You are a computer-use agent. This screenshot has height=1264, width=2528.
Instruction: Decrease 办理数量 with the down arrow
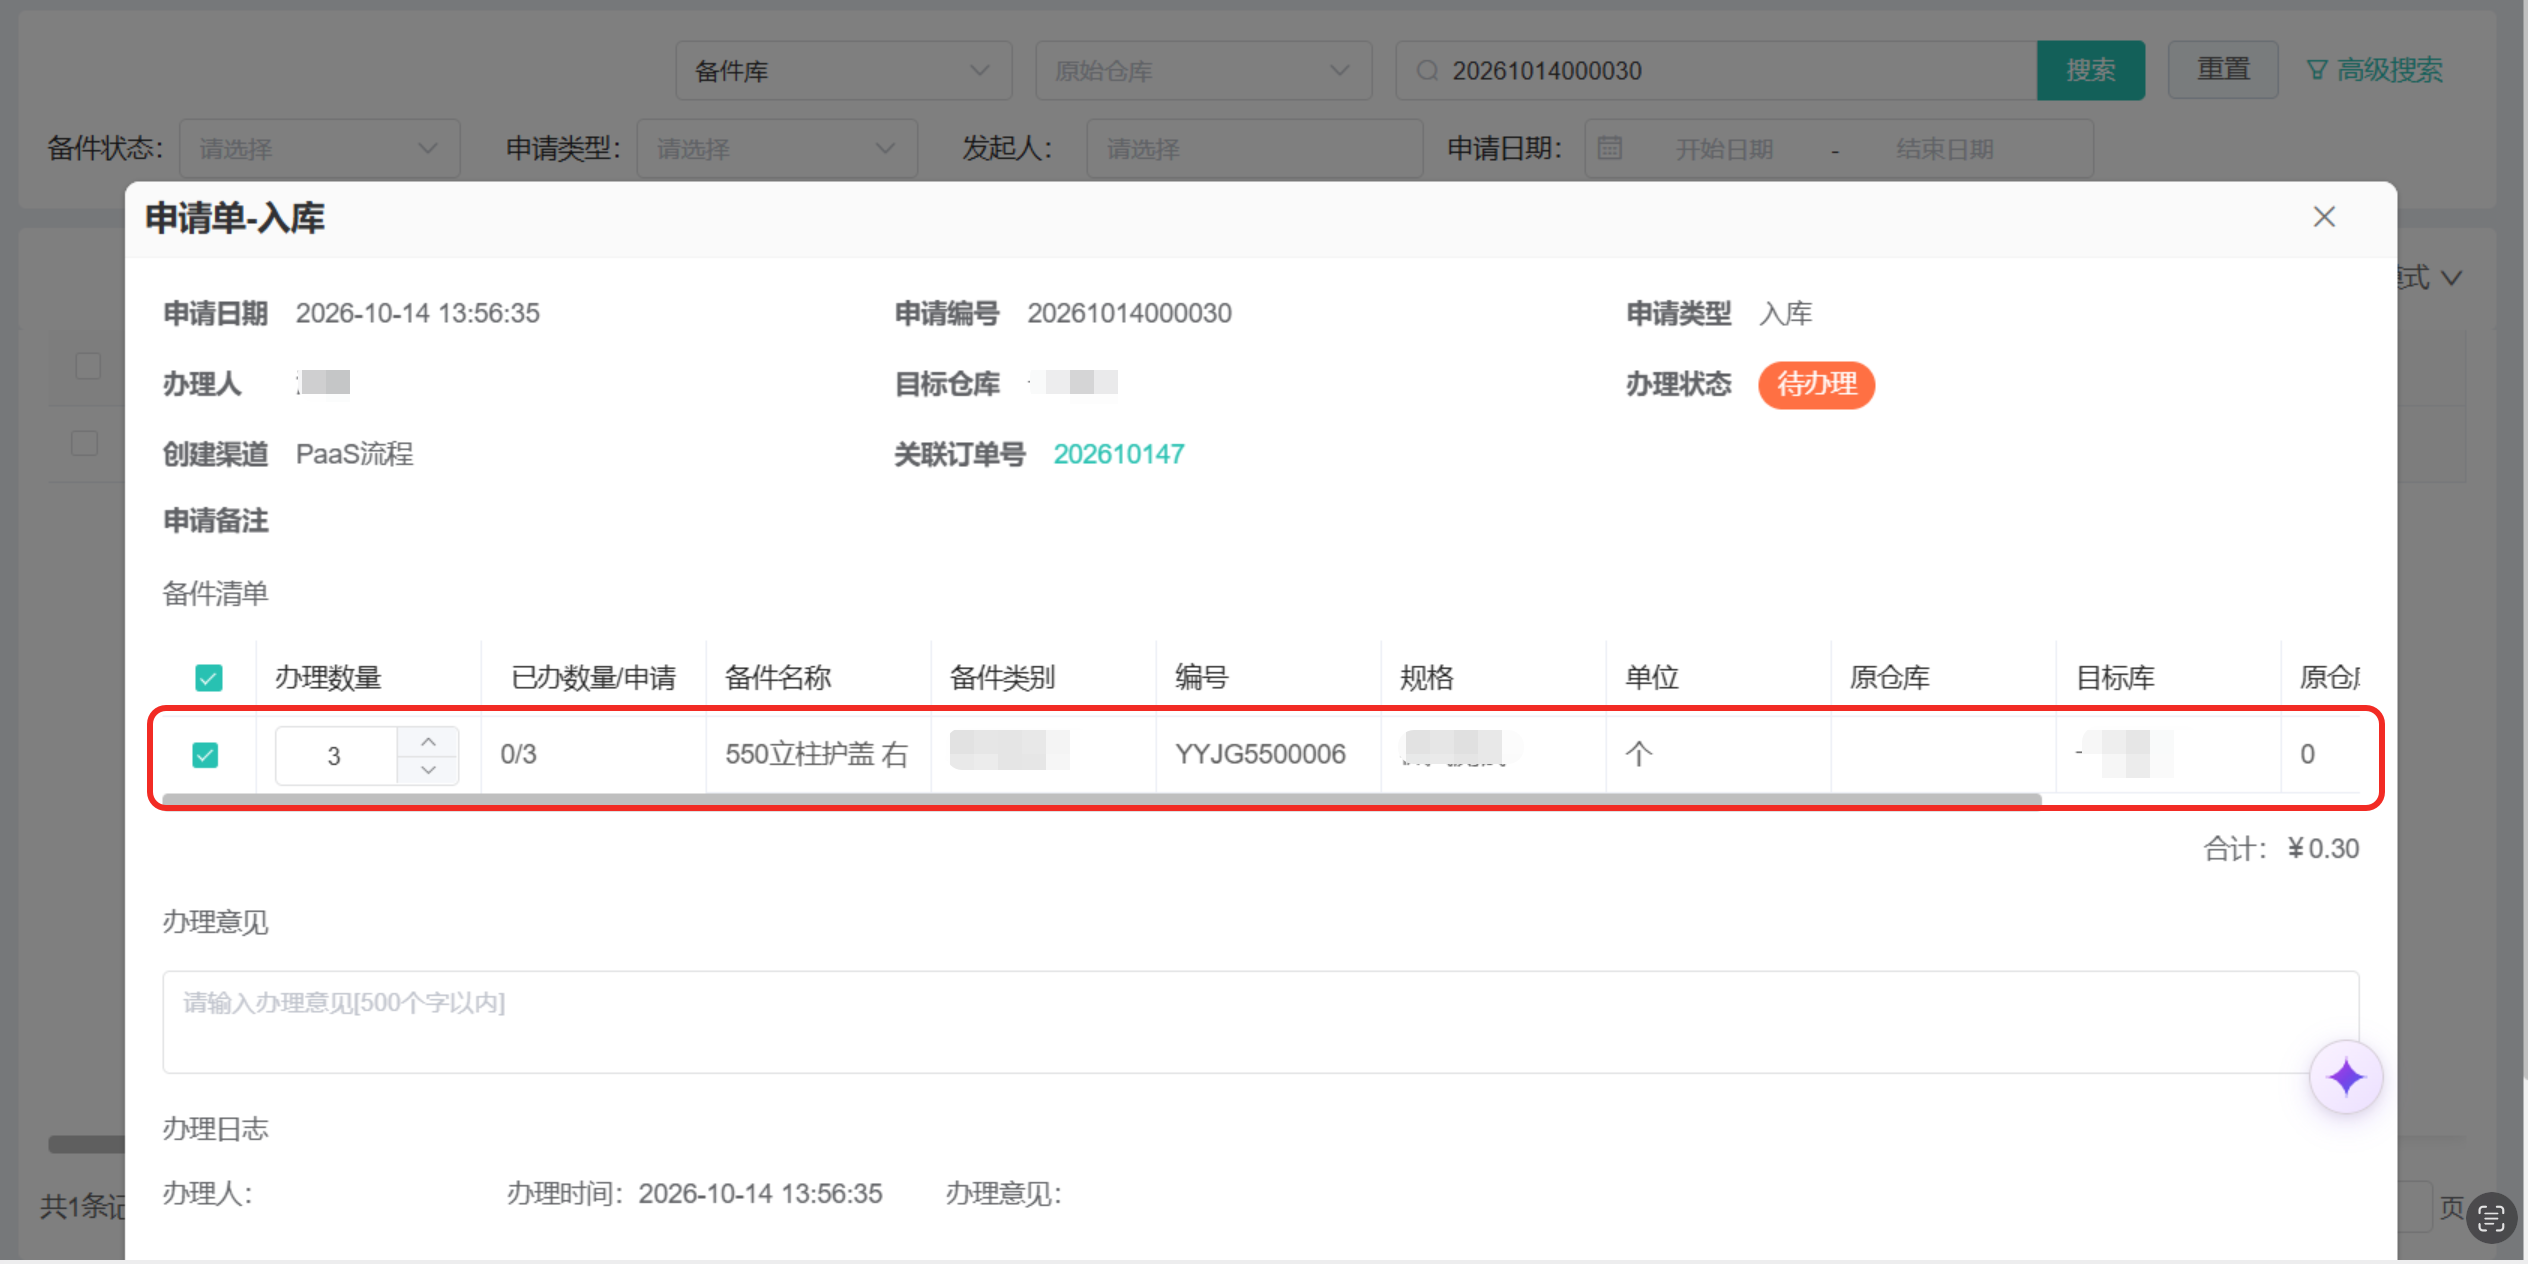click(x=428, y=770)
